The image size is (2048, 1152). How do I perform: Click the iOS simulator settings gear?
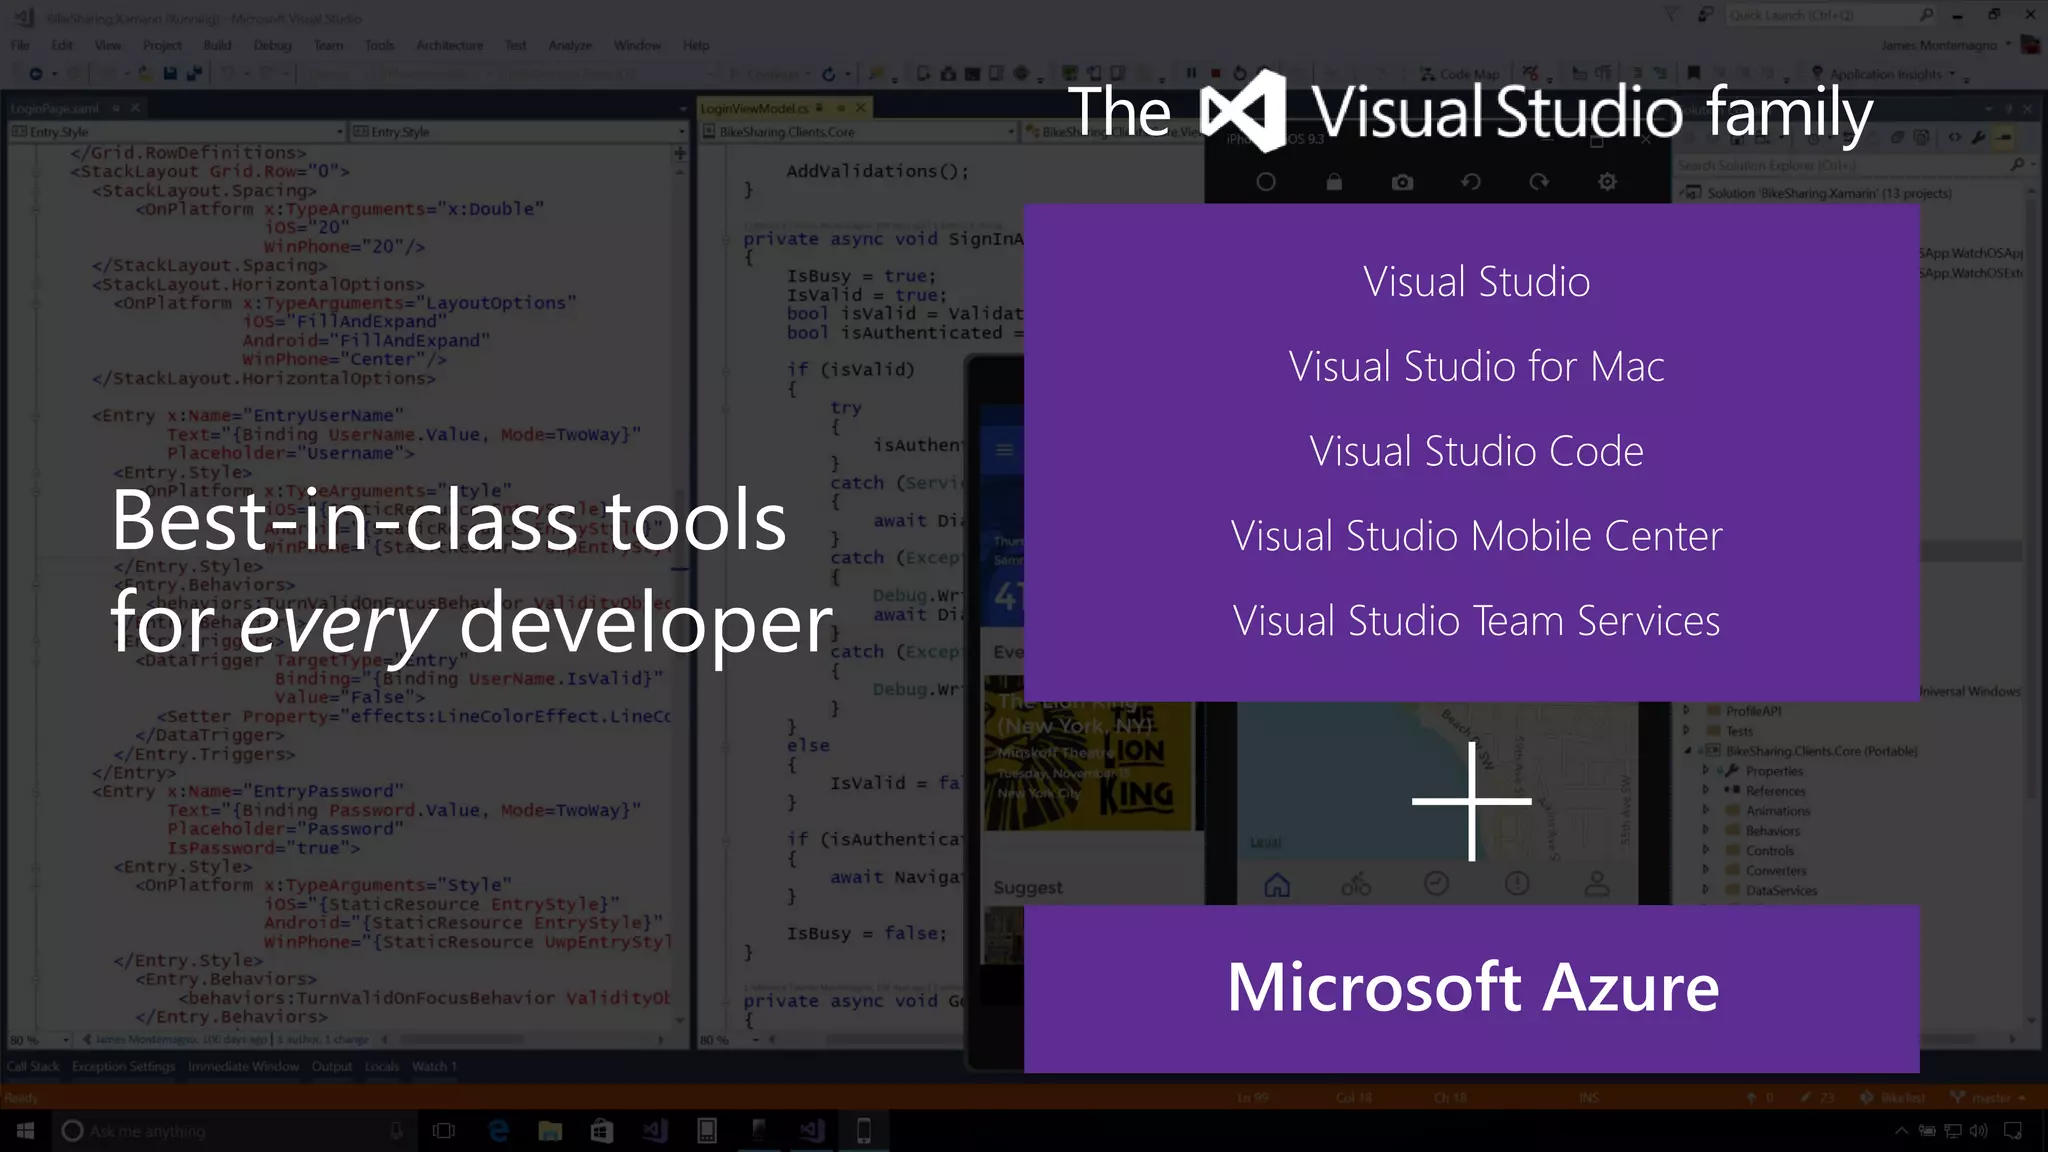1607,182
